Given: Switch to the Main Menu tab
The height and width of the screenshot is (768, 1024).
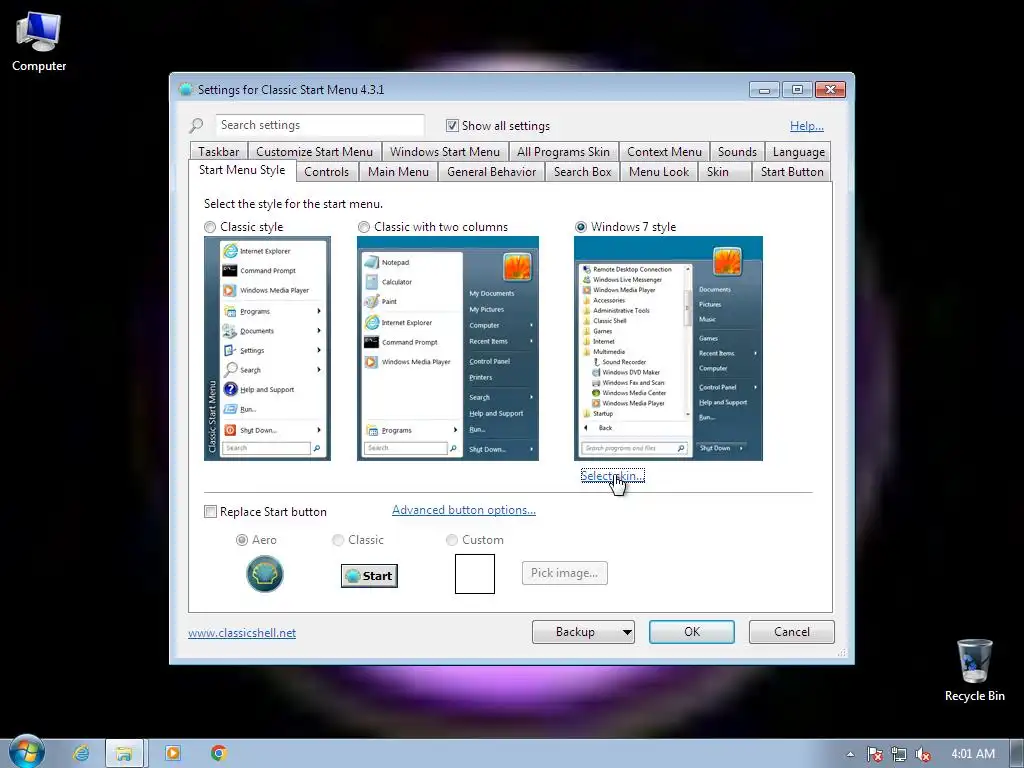Looking at the screenshot, I should [x=398, y=172].
